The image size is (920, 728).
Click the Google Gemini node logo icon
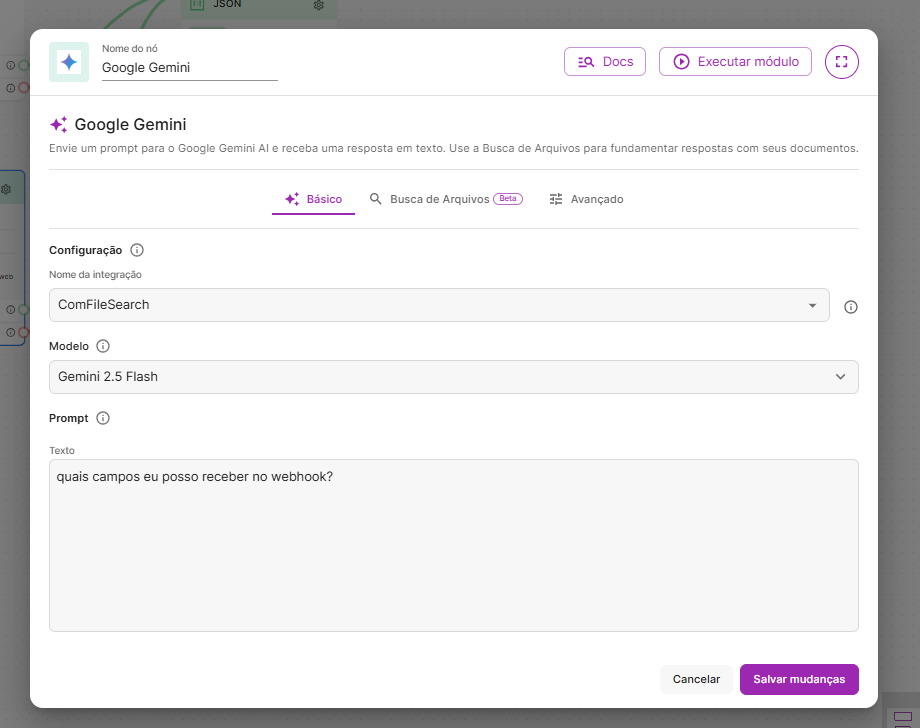tap(68, 62)
